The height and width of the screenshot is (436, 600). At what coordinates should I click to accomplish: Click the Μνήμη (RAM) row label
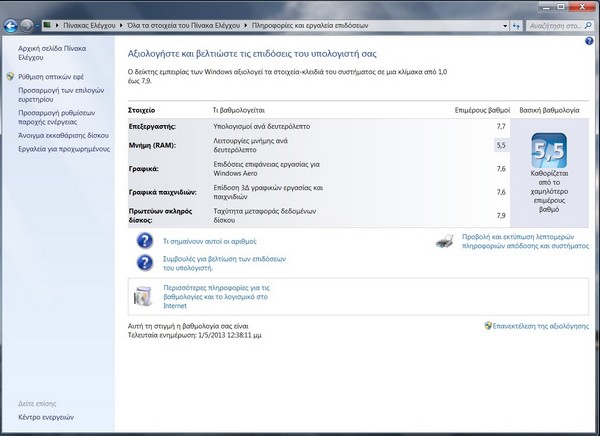pyautogui.click(x=152, y=145)
